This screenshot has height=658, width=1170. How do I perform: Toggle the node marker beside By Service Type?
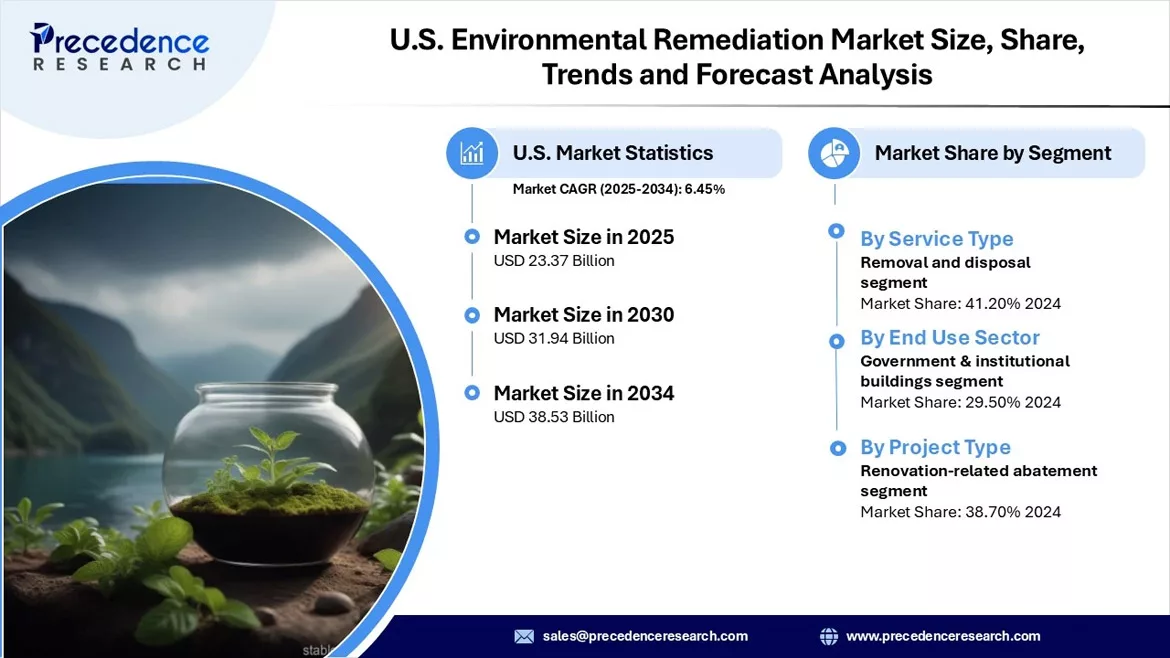point(835,230)
